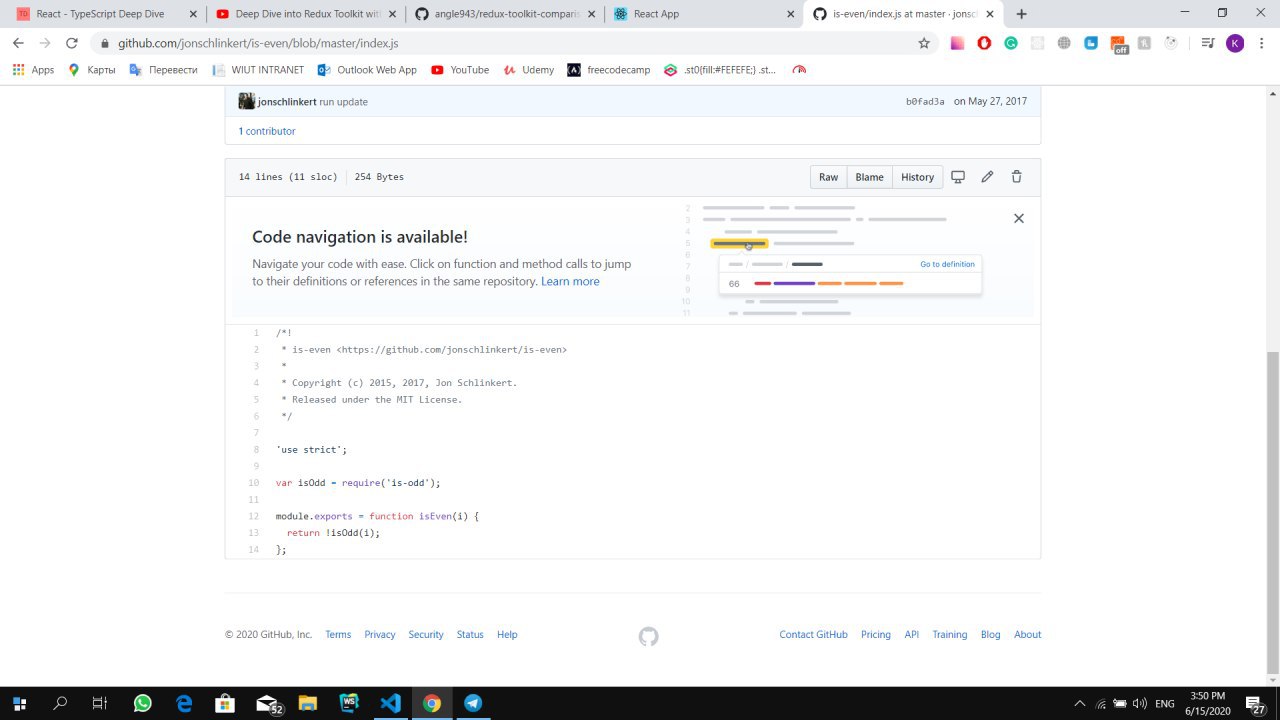Bookmark this page with star icon
This screenshot has height=720, width=1280.
[924, 43]
